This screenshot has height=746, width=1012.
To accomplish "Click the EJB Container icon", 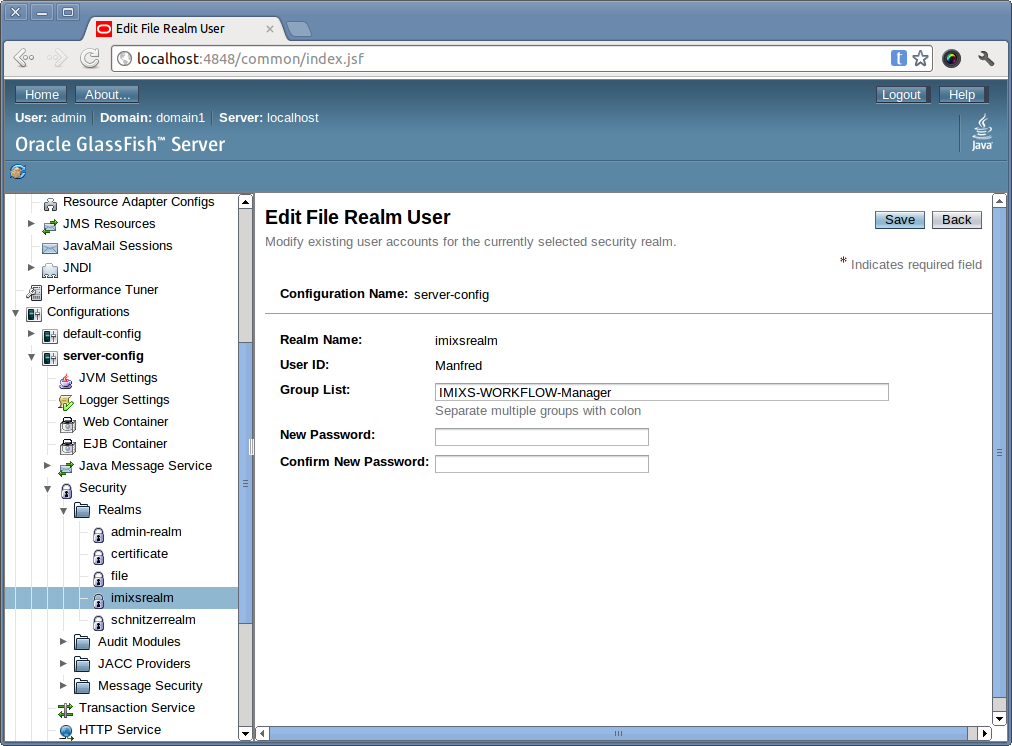I will pos(68,446).
